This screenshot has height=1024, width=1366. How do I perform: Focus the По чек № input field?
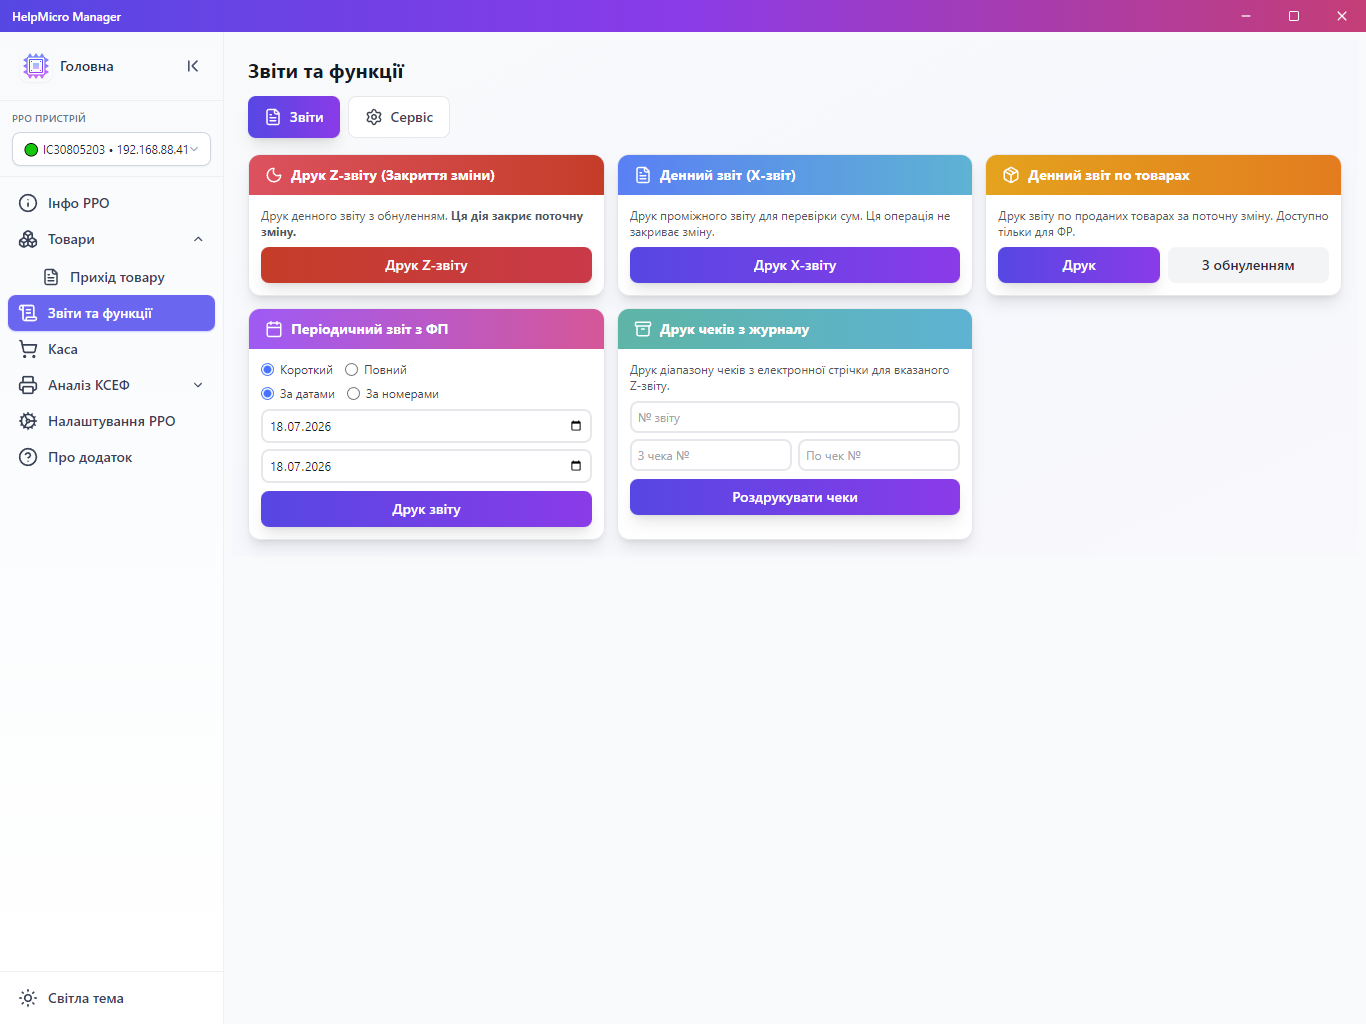click(879, 455)
